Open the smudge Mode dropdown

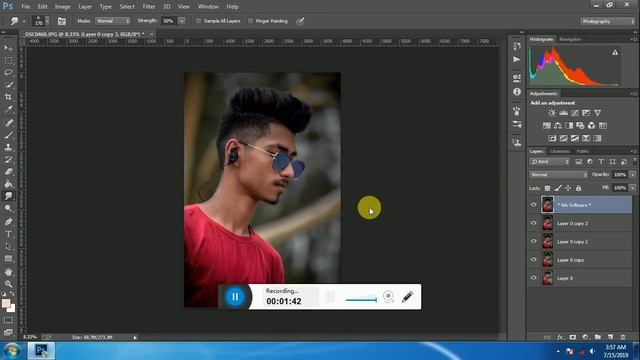[x=113, y=21]
